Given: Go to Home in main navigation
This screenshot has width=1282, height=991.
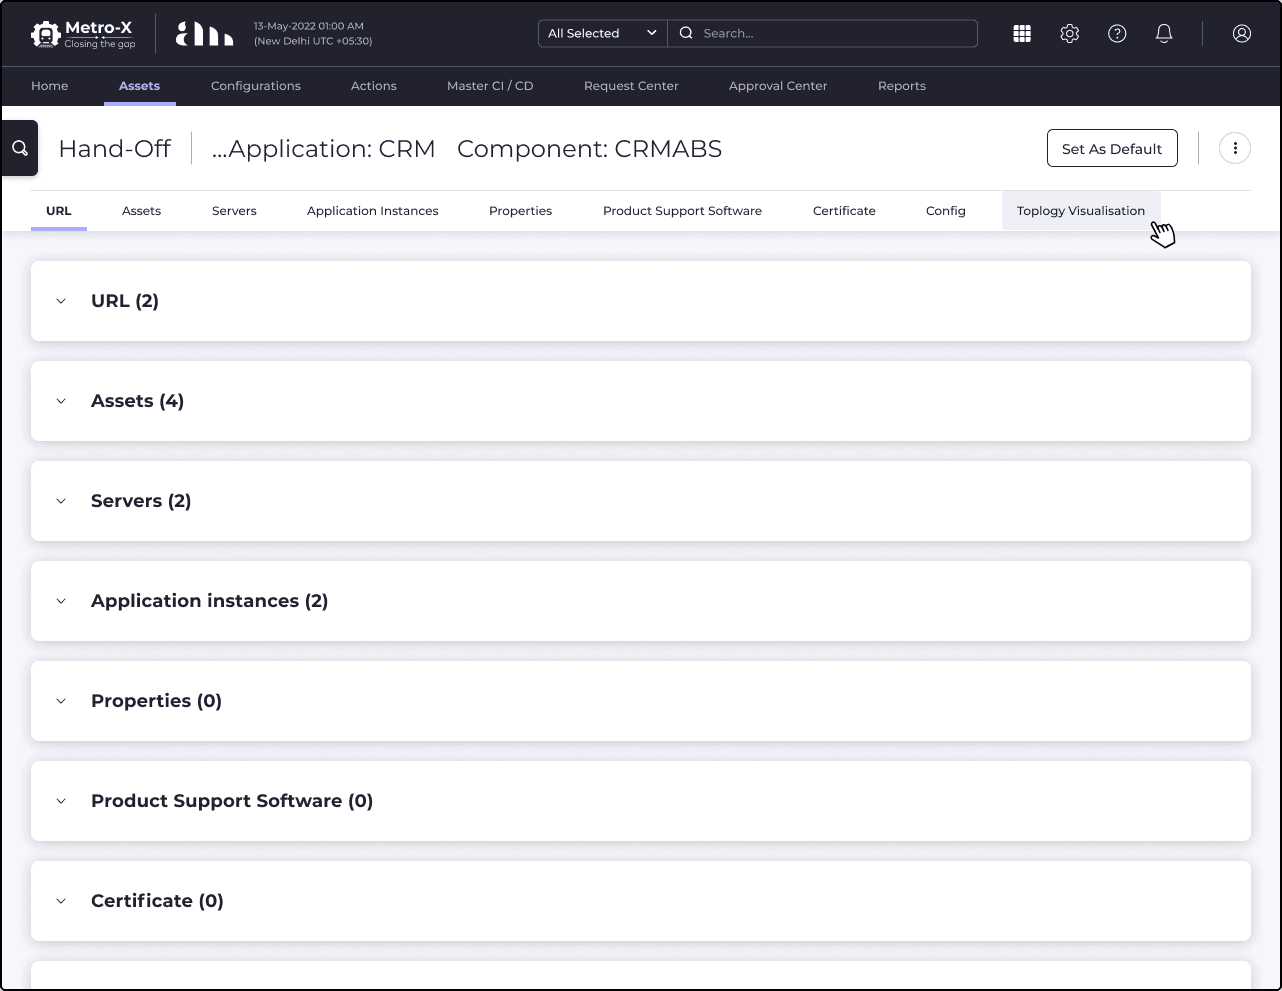Looking at the screenshot, I should pos(50,86).
